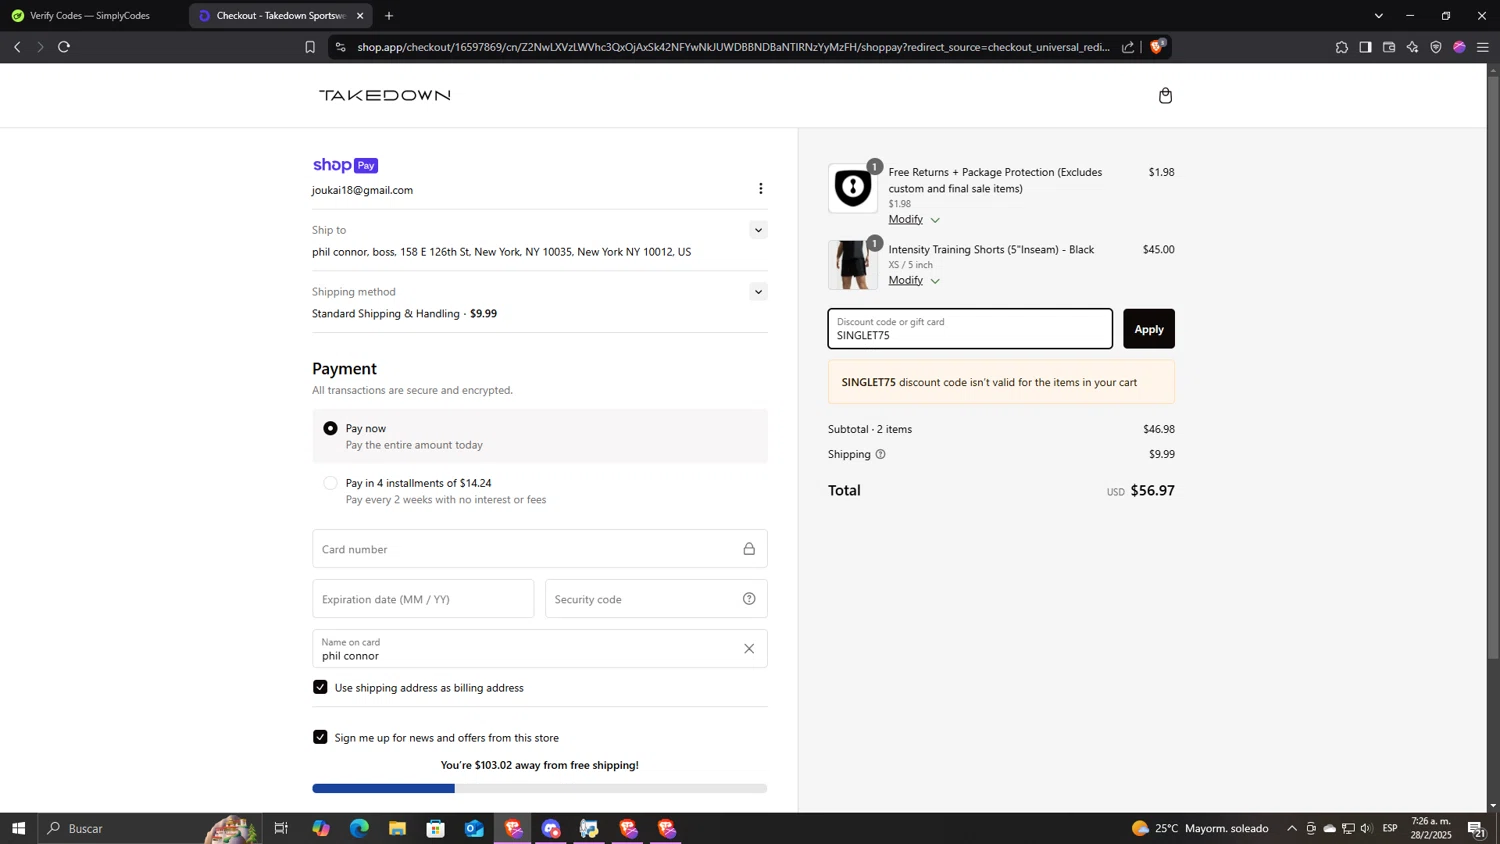The image size is (1500, 844).
Task: Open the shopping bag cart icon
Action: pos(1165,96)
